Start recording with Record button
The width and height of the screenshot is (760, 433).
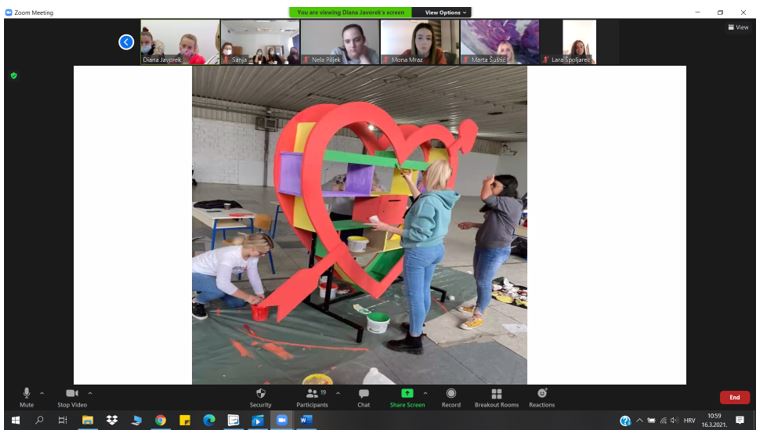click(x=451, y=395)
